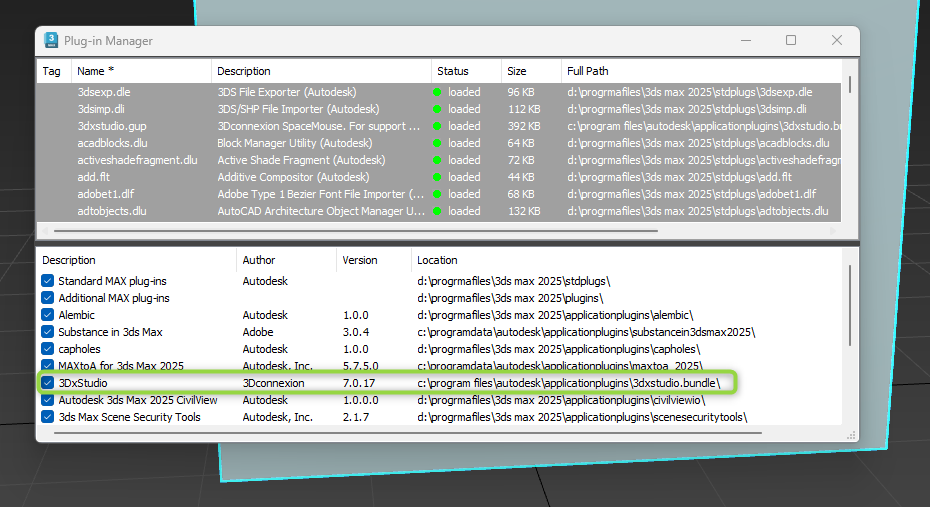The image size is (930, 507).
Task: Click green status dot for 3dsimp.dli
Action: 437,109
